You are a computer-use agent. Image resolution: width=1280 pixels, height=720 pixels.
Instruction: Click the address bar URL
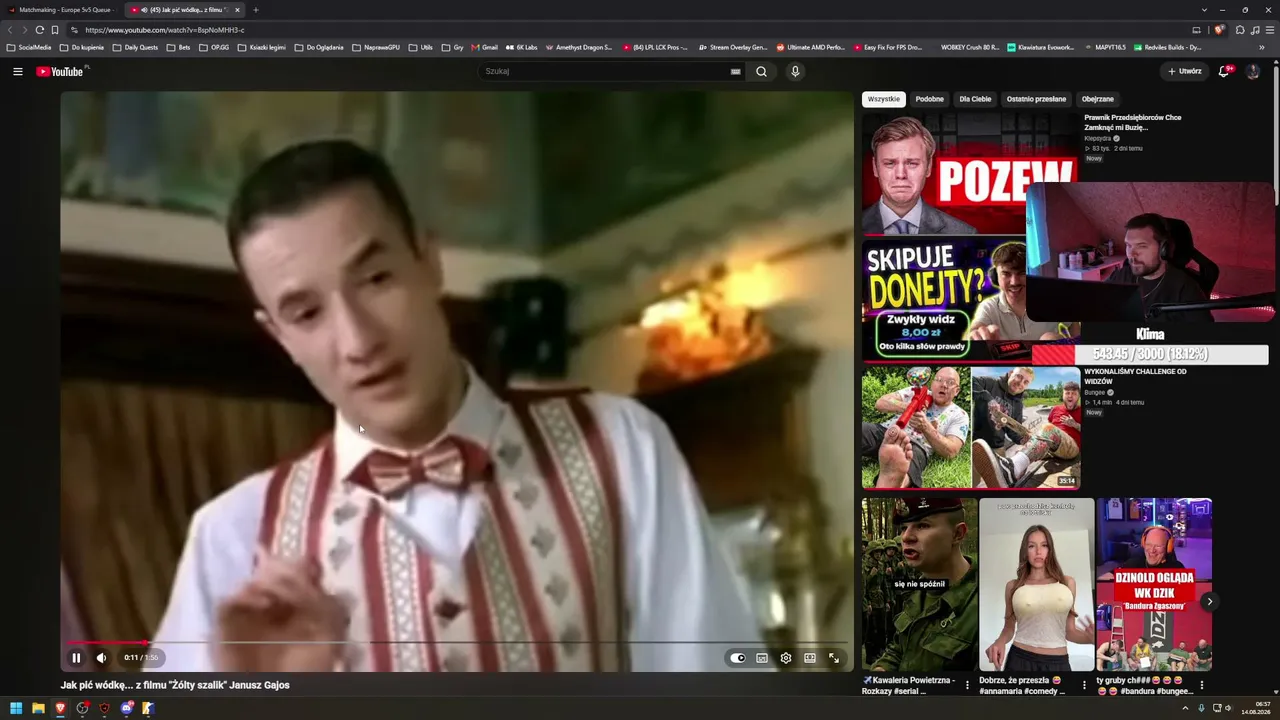(165, 30)
